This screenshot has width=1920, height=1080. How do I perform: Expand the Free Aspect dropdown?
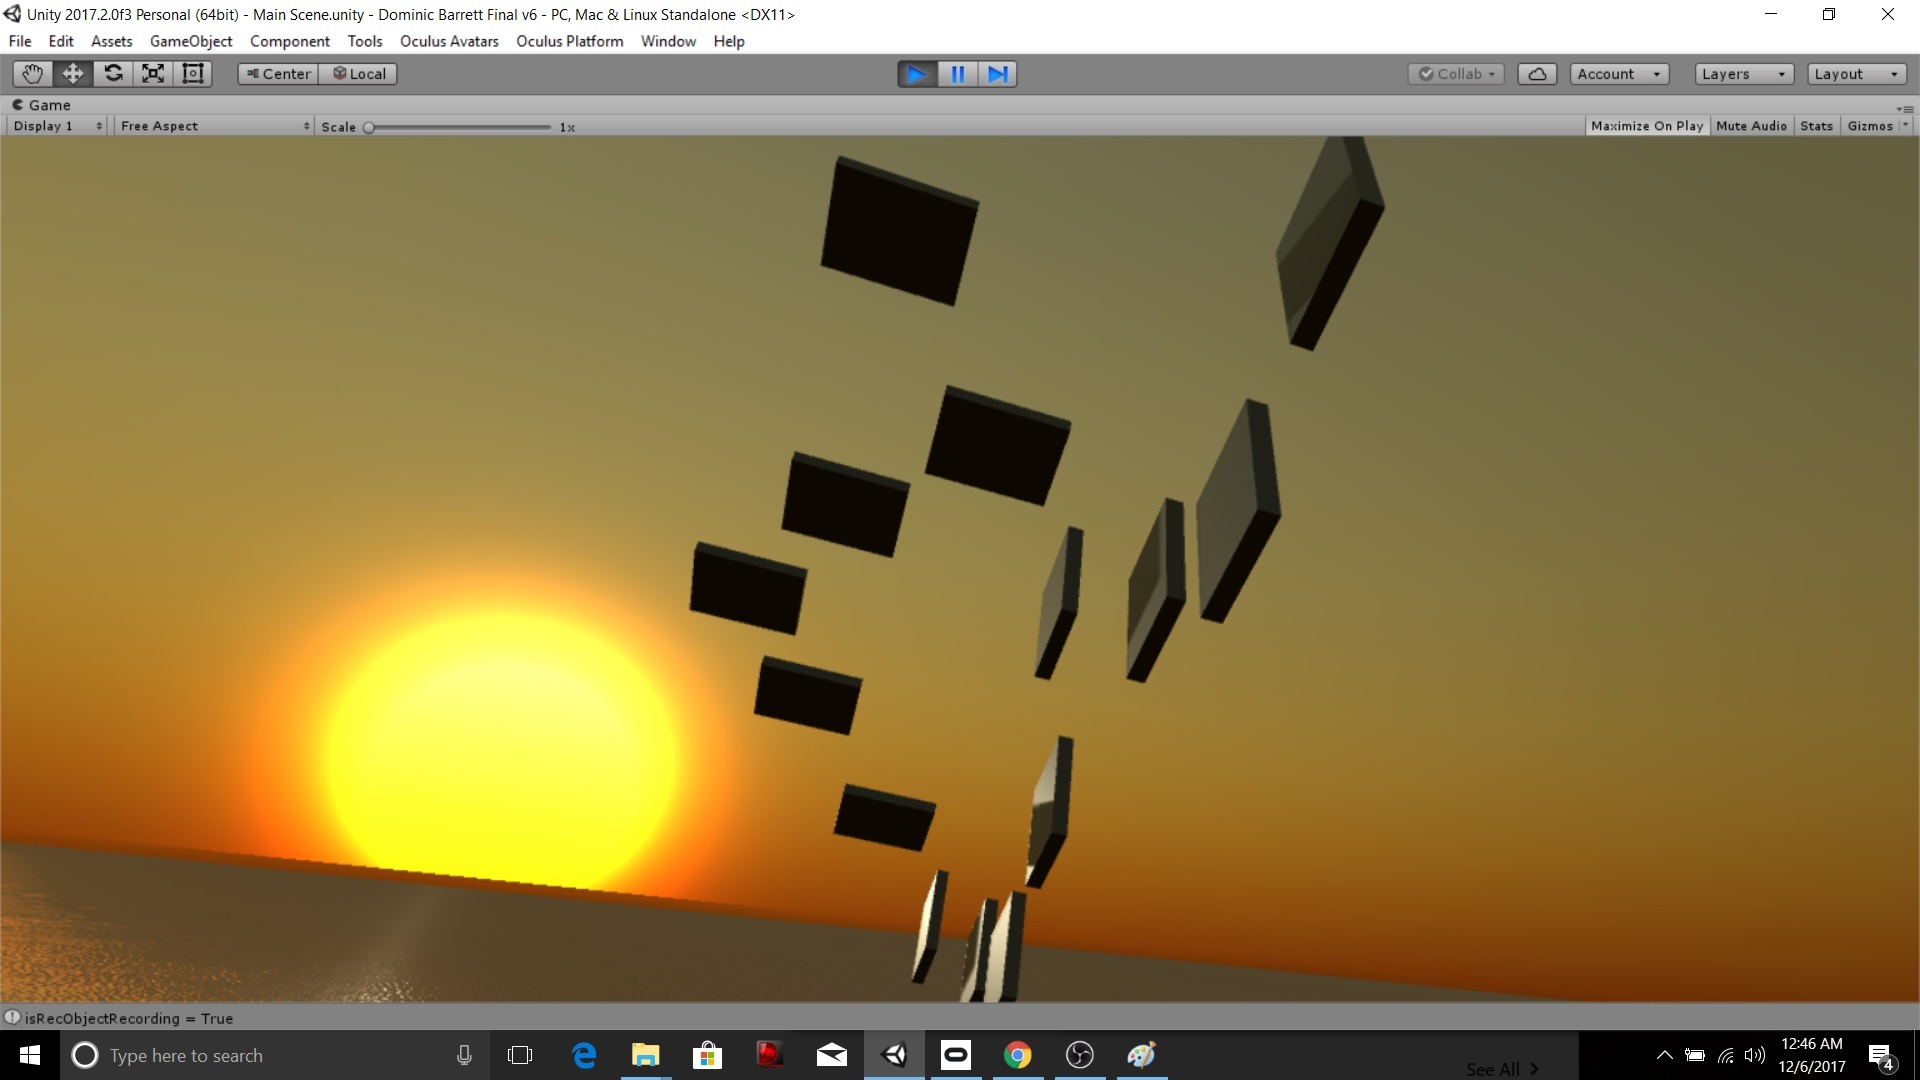click(x=214, y=126)
